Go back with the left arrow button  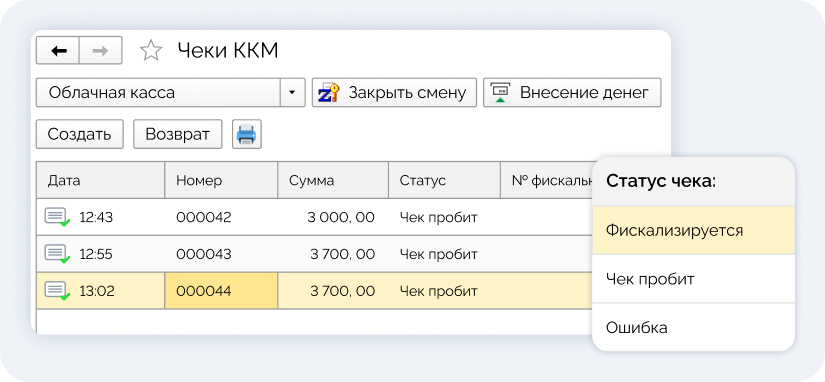pyautogui.click(x=58, y=51)
